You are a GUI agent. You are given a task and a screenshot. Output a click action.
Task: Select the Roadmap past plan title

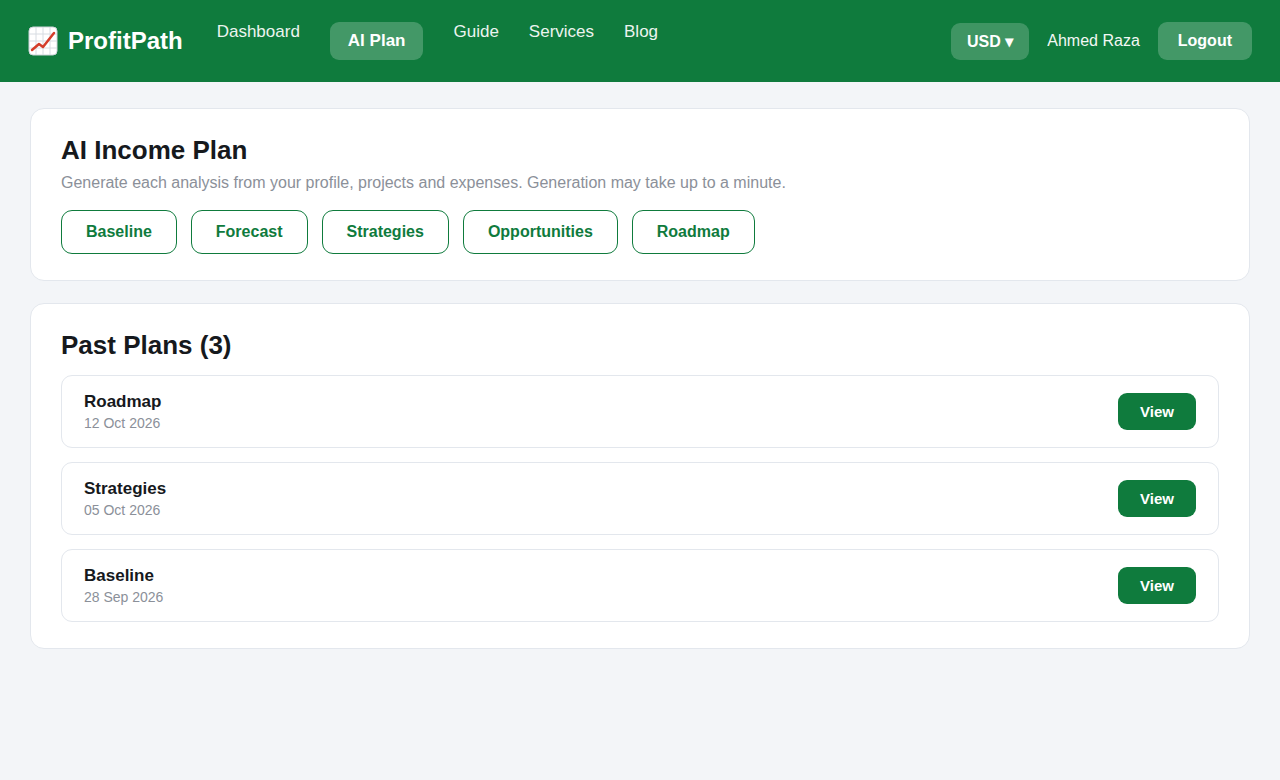(x=122, y=401)
